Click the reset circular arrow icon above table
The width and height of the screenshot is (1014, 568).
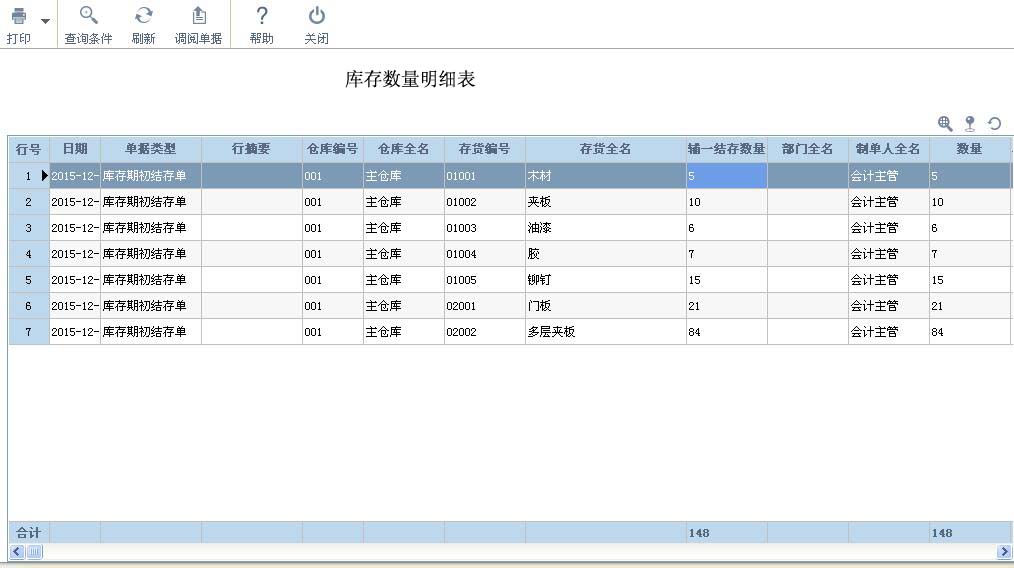coord(994,123)
